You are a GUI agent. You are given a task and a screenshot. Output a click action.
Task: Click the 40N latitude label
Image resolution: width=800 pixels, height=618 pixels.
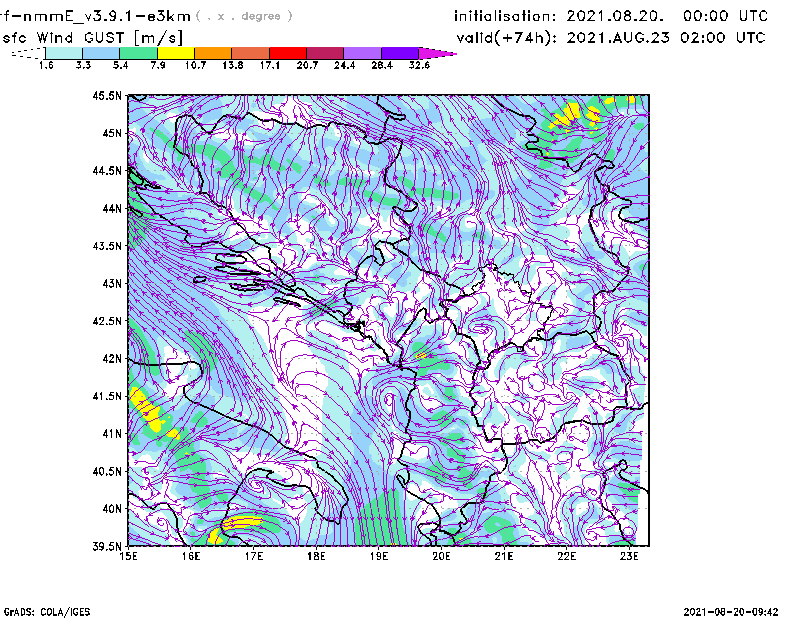(x=112, y=509)
